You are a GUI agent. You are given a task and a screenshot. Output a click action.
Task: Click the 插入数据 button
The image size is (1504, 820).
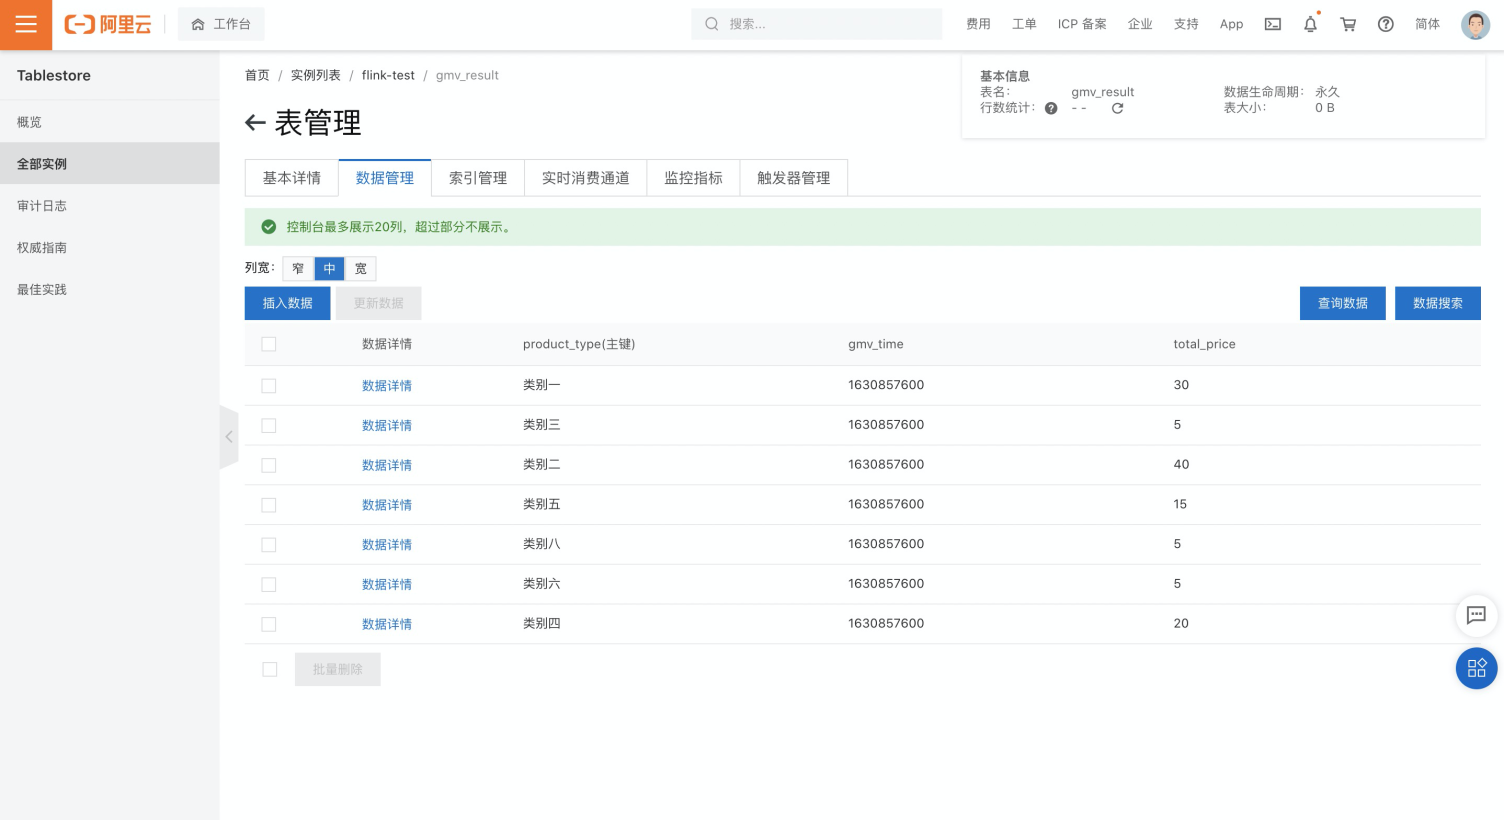coord(288,303)
